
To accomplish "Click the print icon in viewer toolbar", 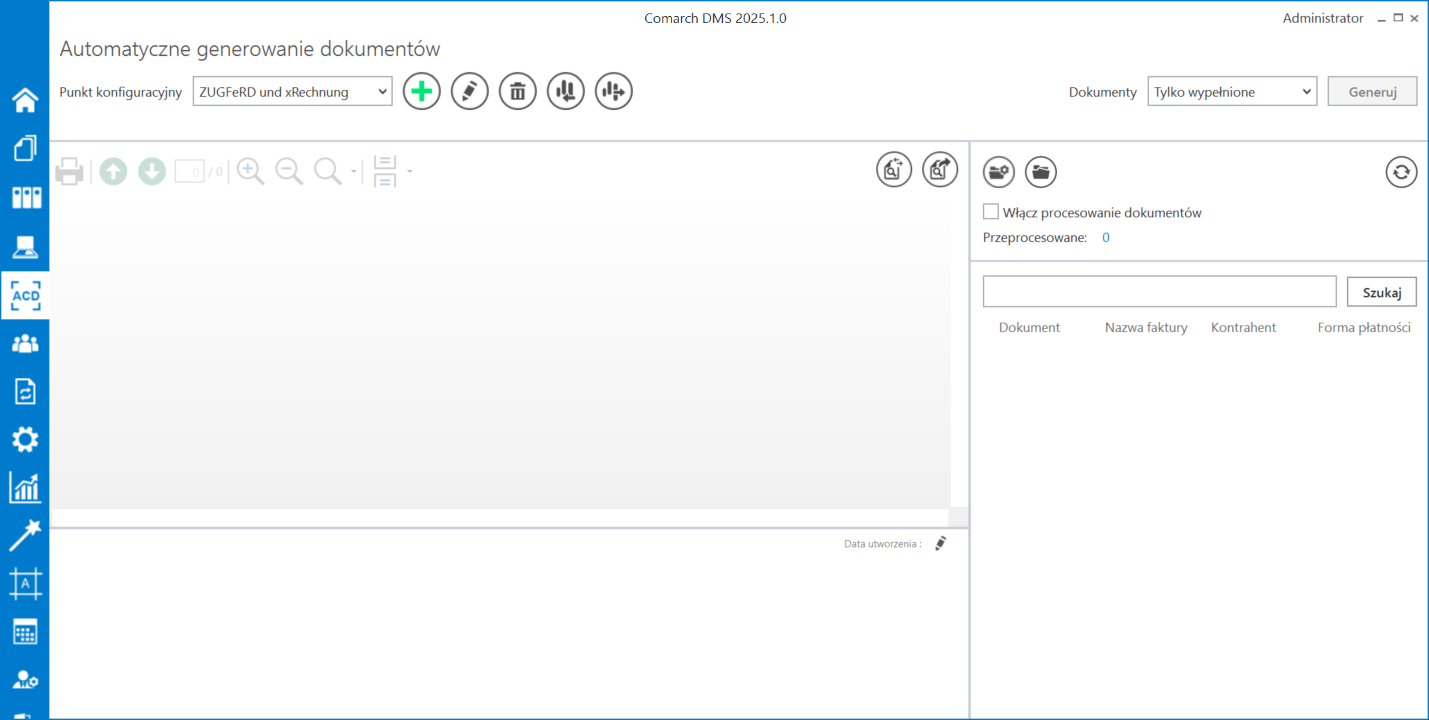I will click(x=70, y=172).
